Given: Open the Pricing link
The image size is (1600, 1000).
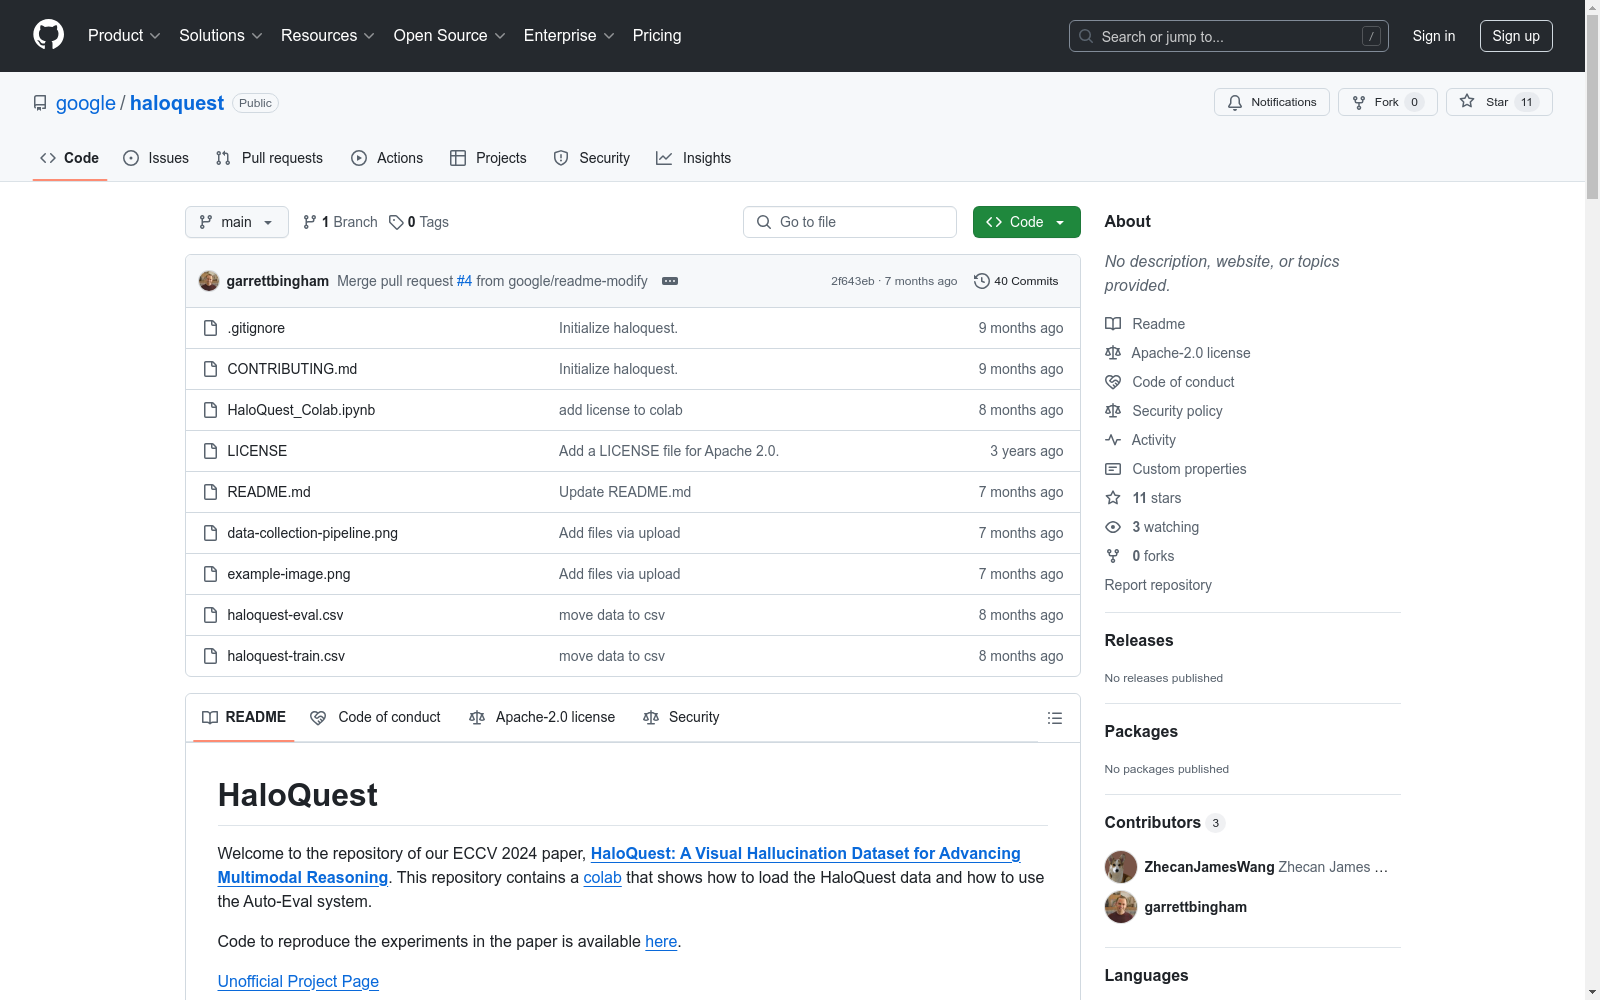Looking at the screenshot, I should (x=657, y=36).
